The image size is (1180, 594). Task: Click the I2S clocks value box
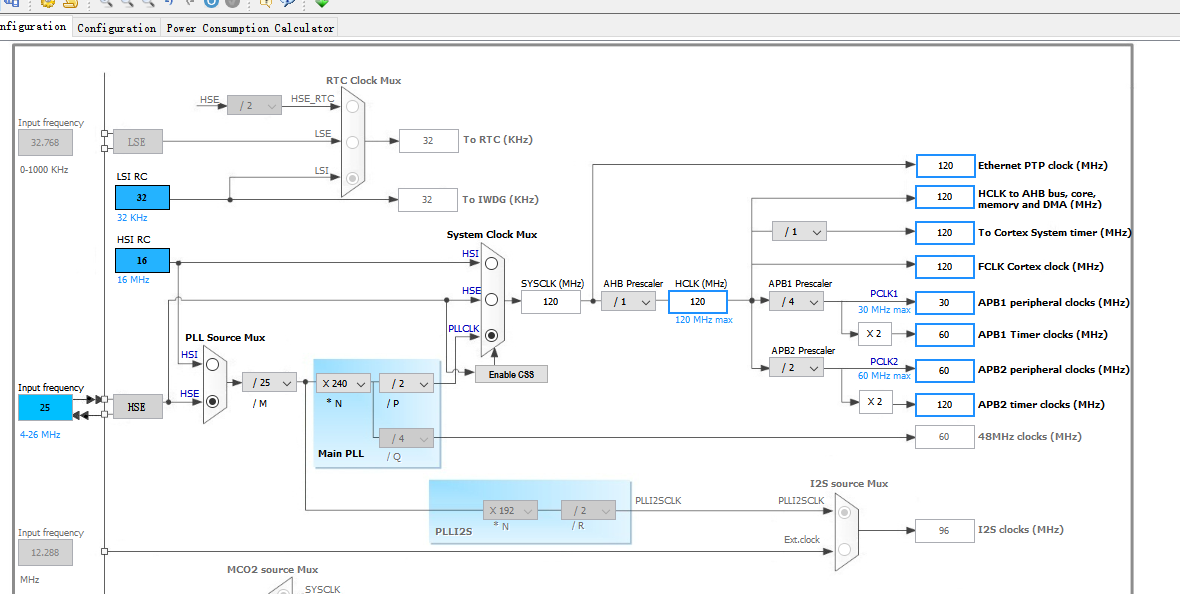945,531
